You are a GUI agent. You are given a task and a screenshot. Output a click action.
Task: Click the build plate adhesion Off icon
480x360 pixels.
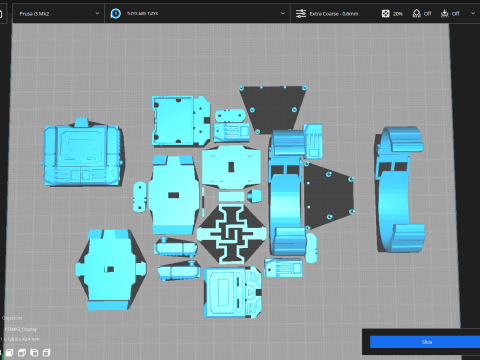[444, 14]
